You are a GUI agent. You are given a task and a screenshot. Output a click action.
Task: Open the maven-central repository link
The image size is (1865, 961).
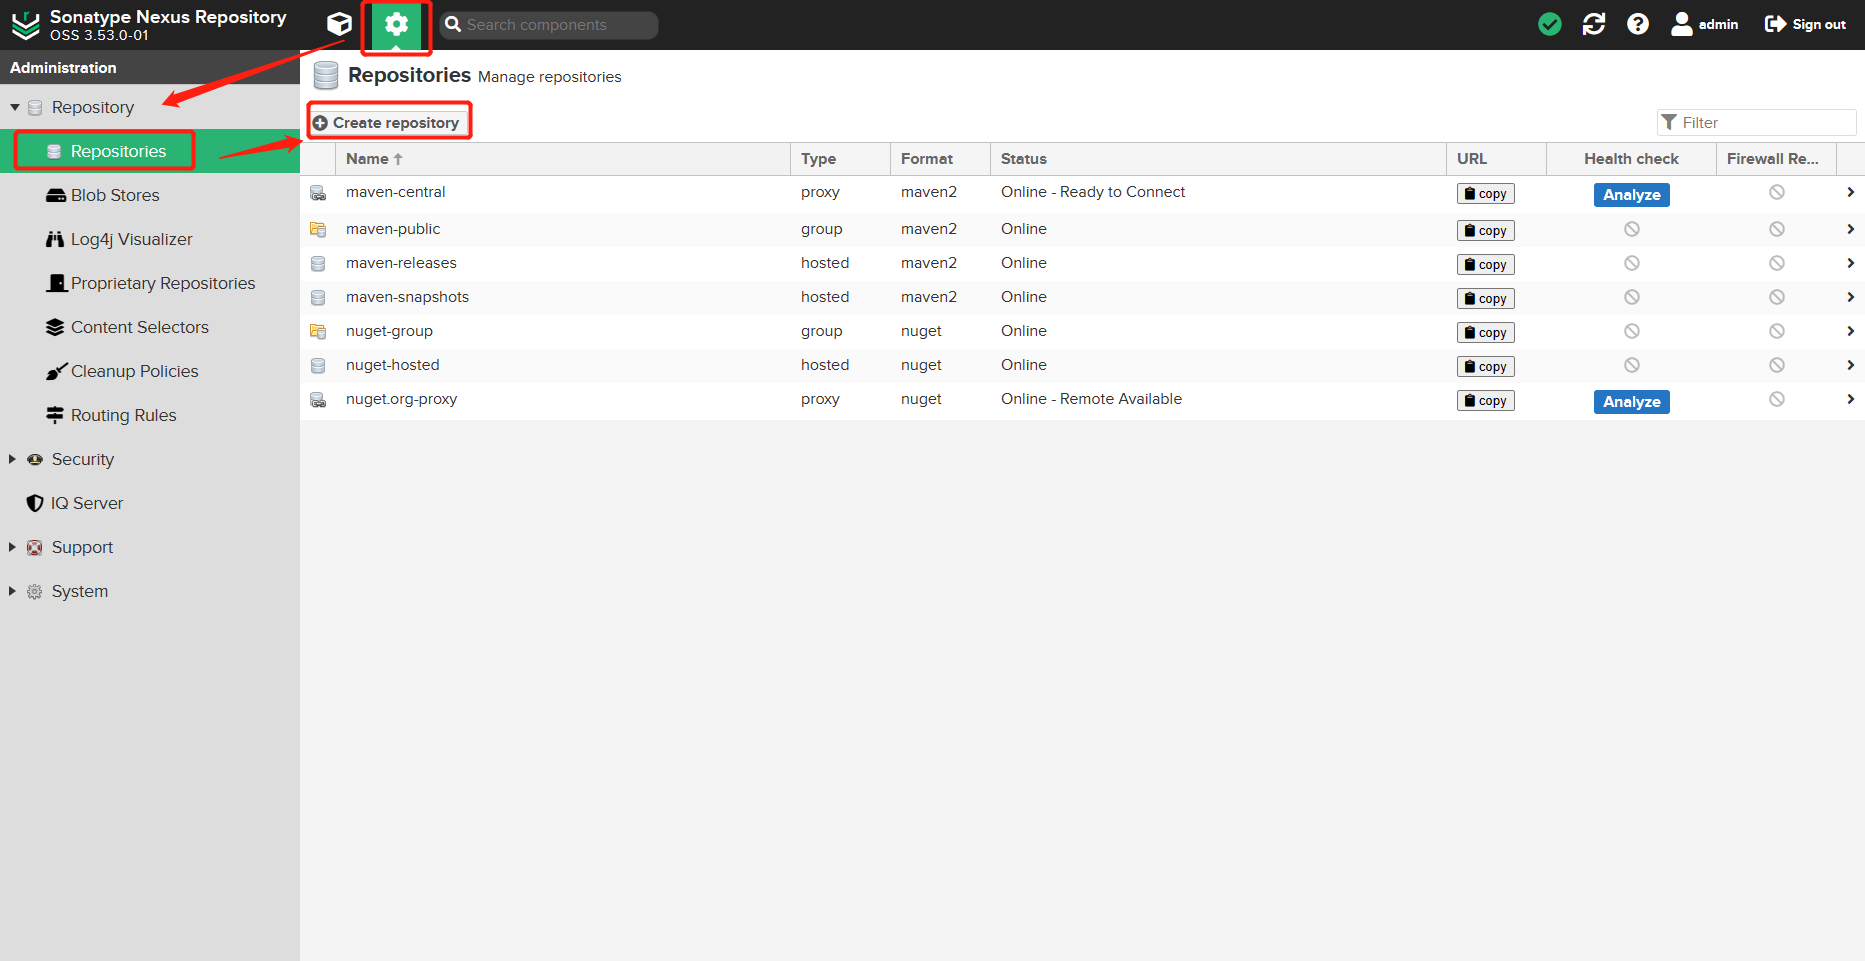point(395,192)
